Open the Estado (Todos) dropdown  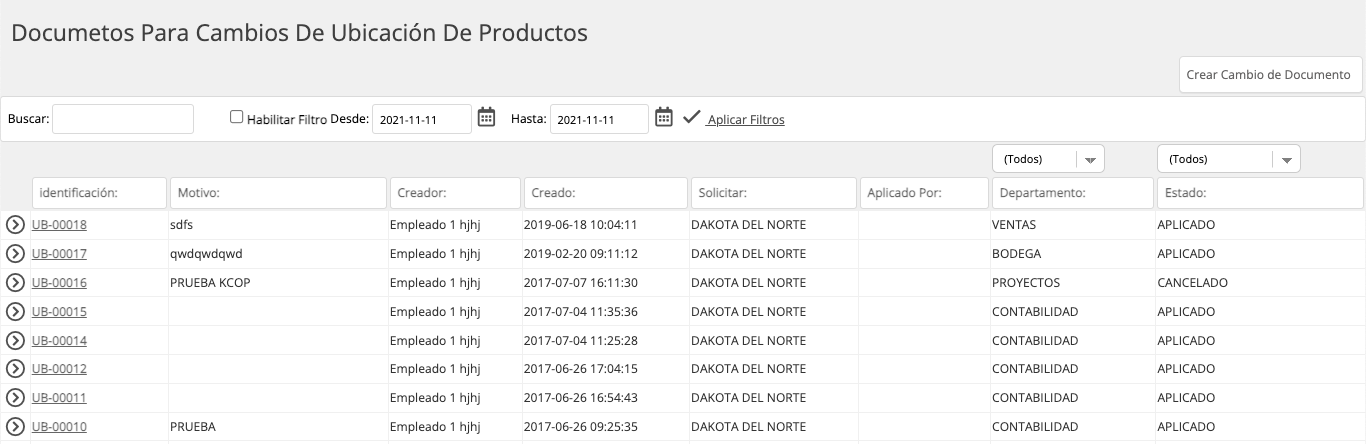click(x=1228, y=159)
